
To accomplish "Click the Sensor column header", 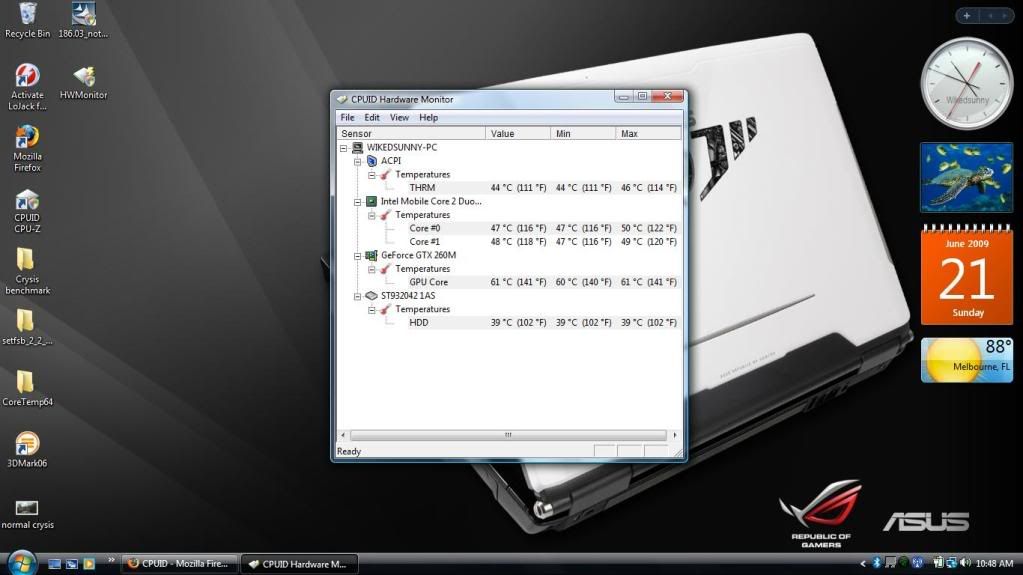I will point(411,133).
